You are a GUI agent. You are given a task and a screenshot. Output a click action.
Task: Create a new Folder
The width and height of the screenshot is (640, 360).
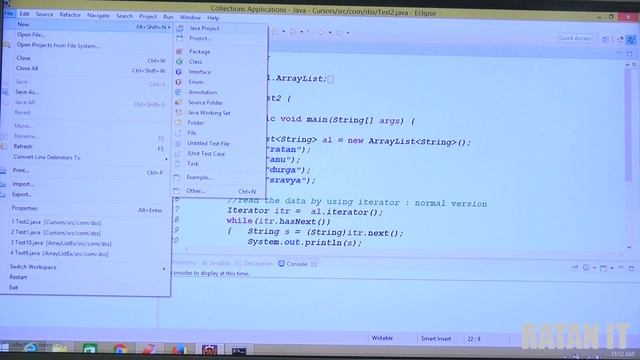196,123
